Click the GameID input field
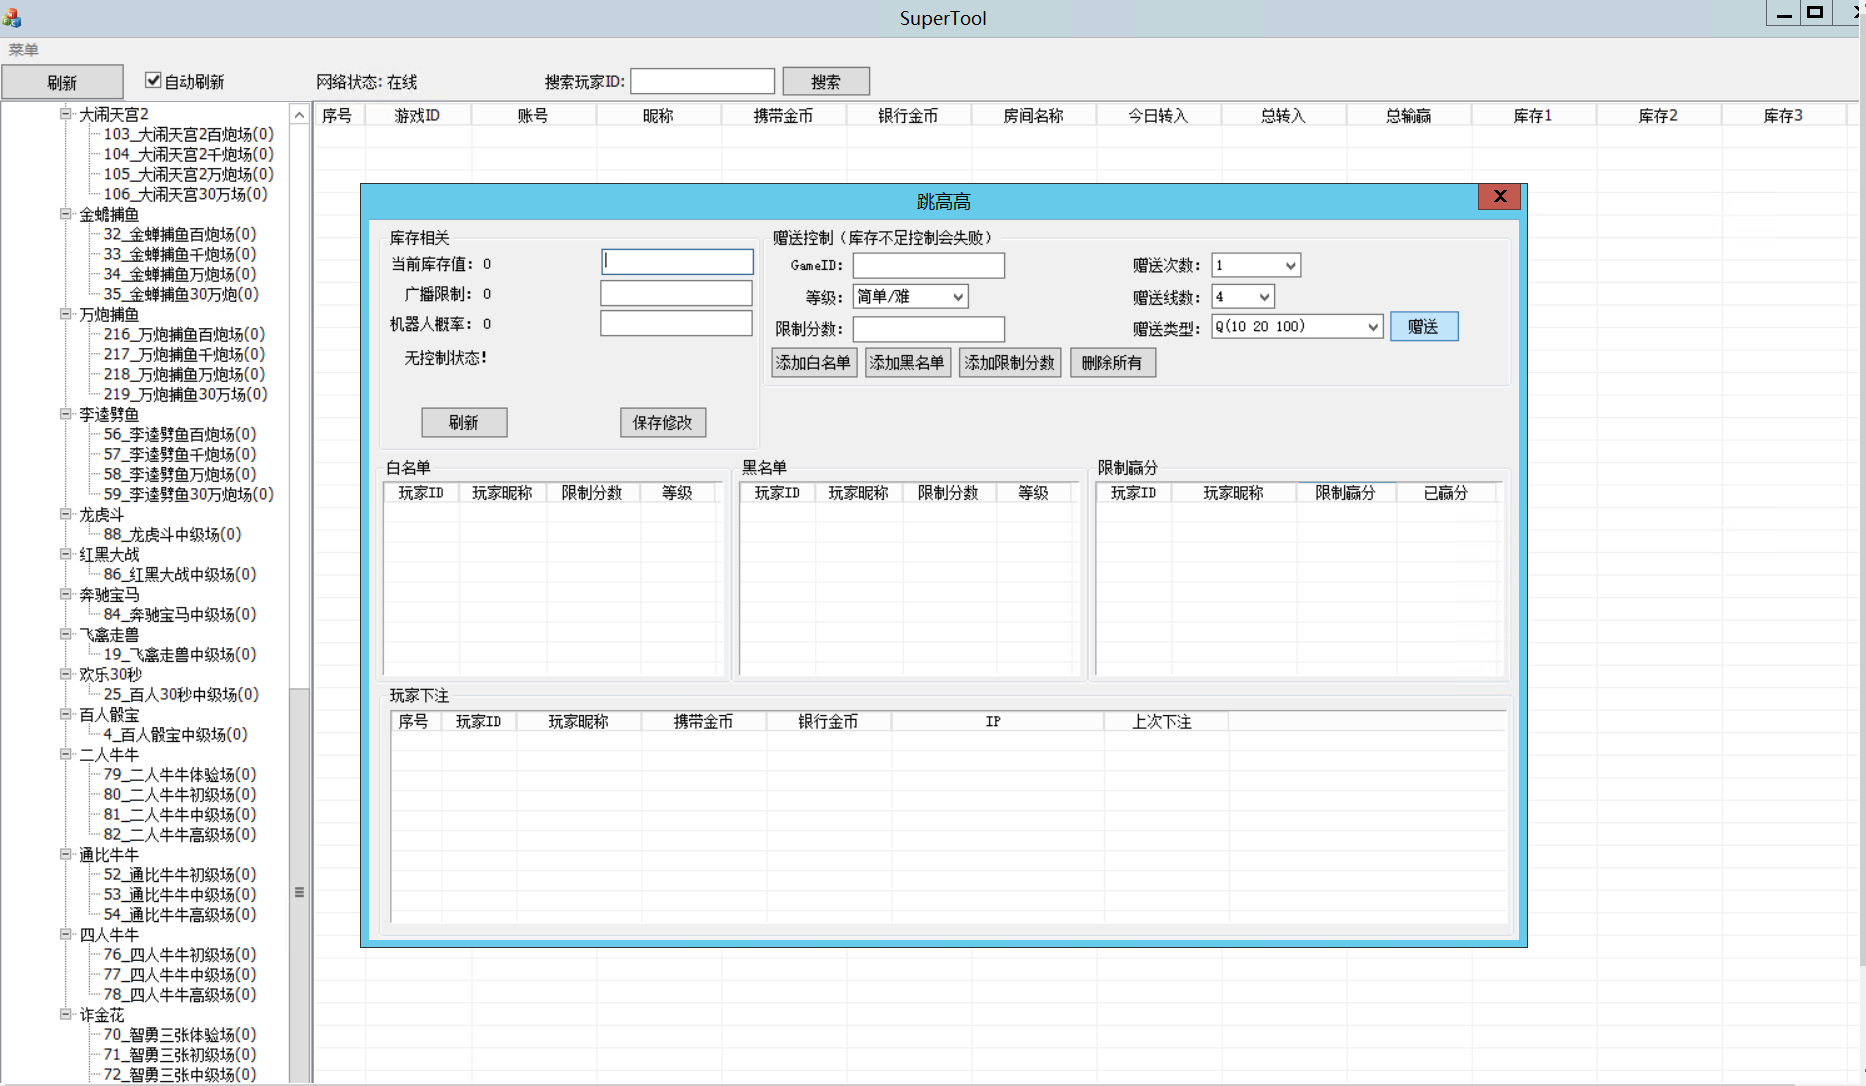Viewport: 1866px width, 1086px height. click(928, 266)
